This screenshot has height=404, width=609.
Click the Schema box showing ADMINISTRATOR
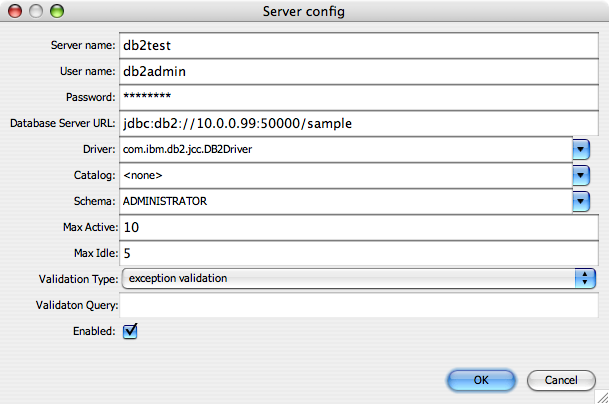346,201
